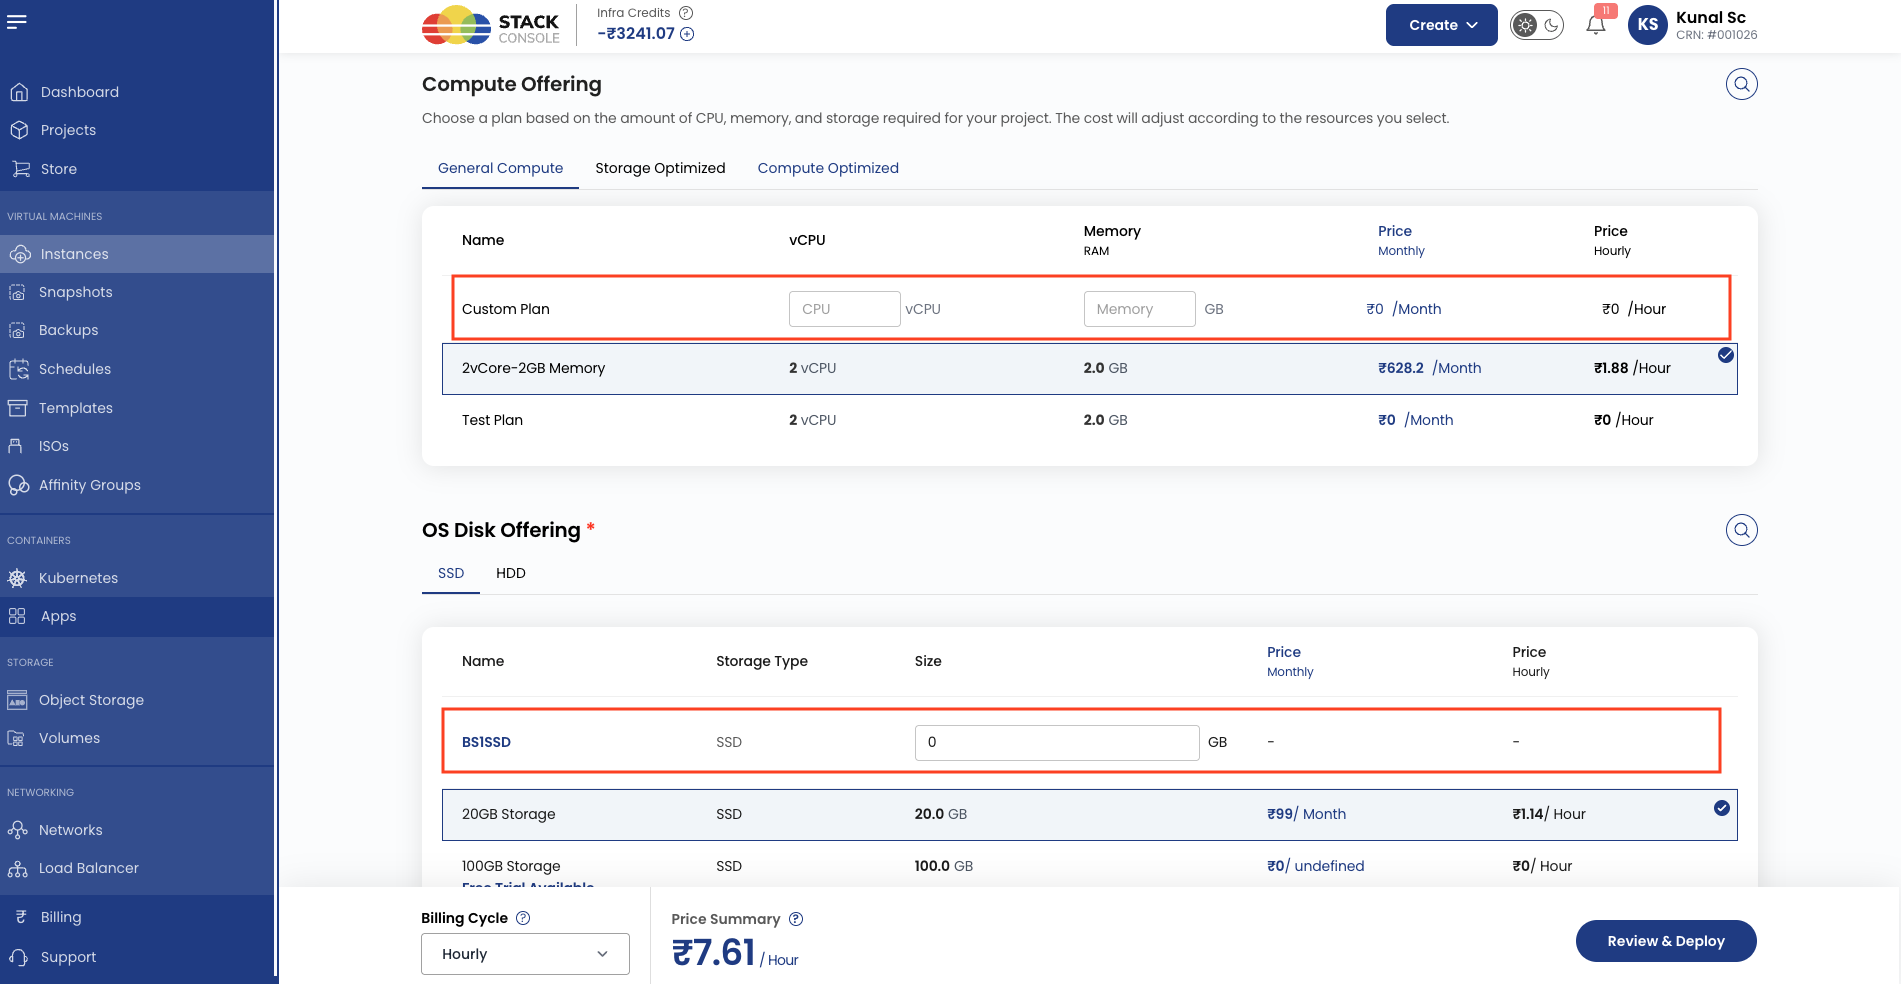Switch to General Compute tab

[x=500, y=168]
